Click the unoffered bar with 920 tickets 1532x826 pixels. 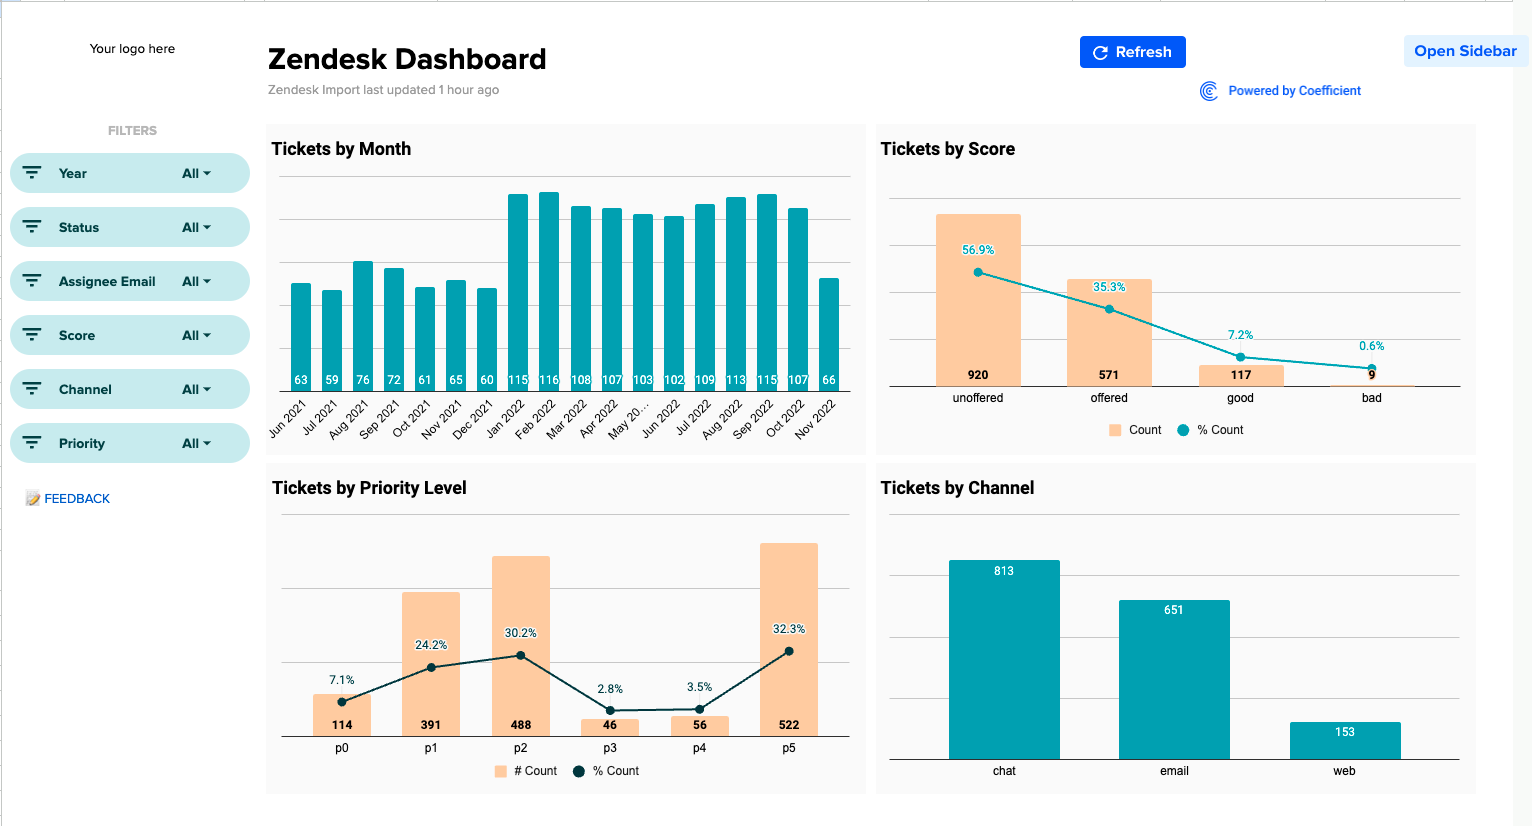[x=978, y=300]
